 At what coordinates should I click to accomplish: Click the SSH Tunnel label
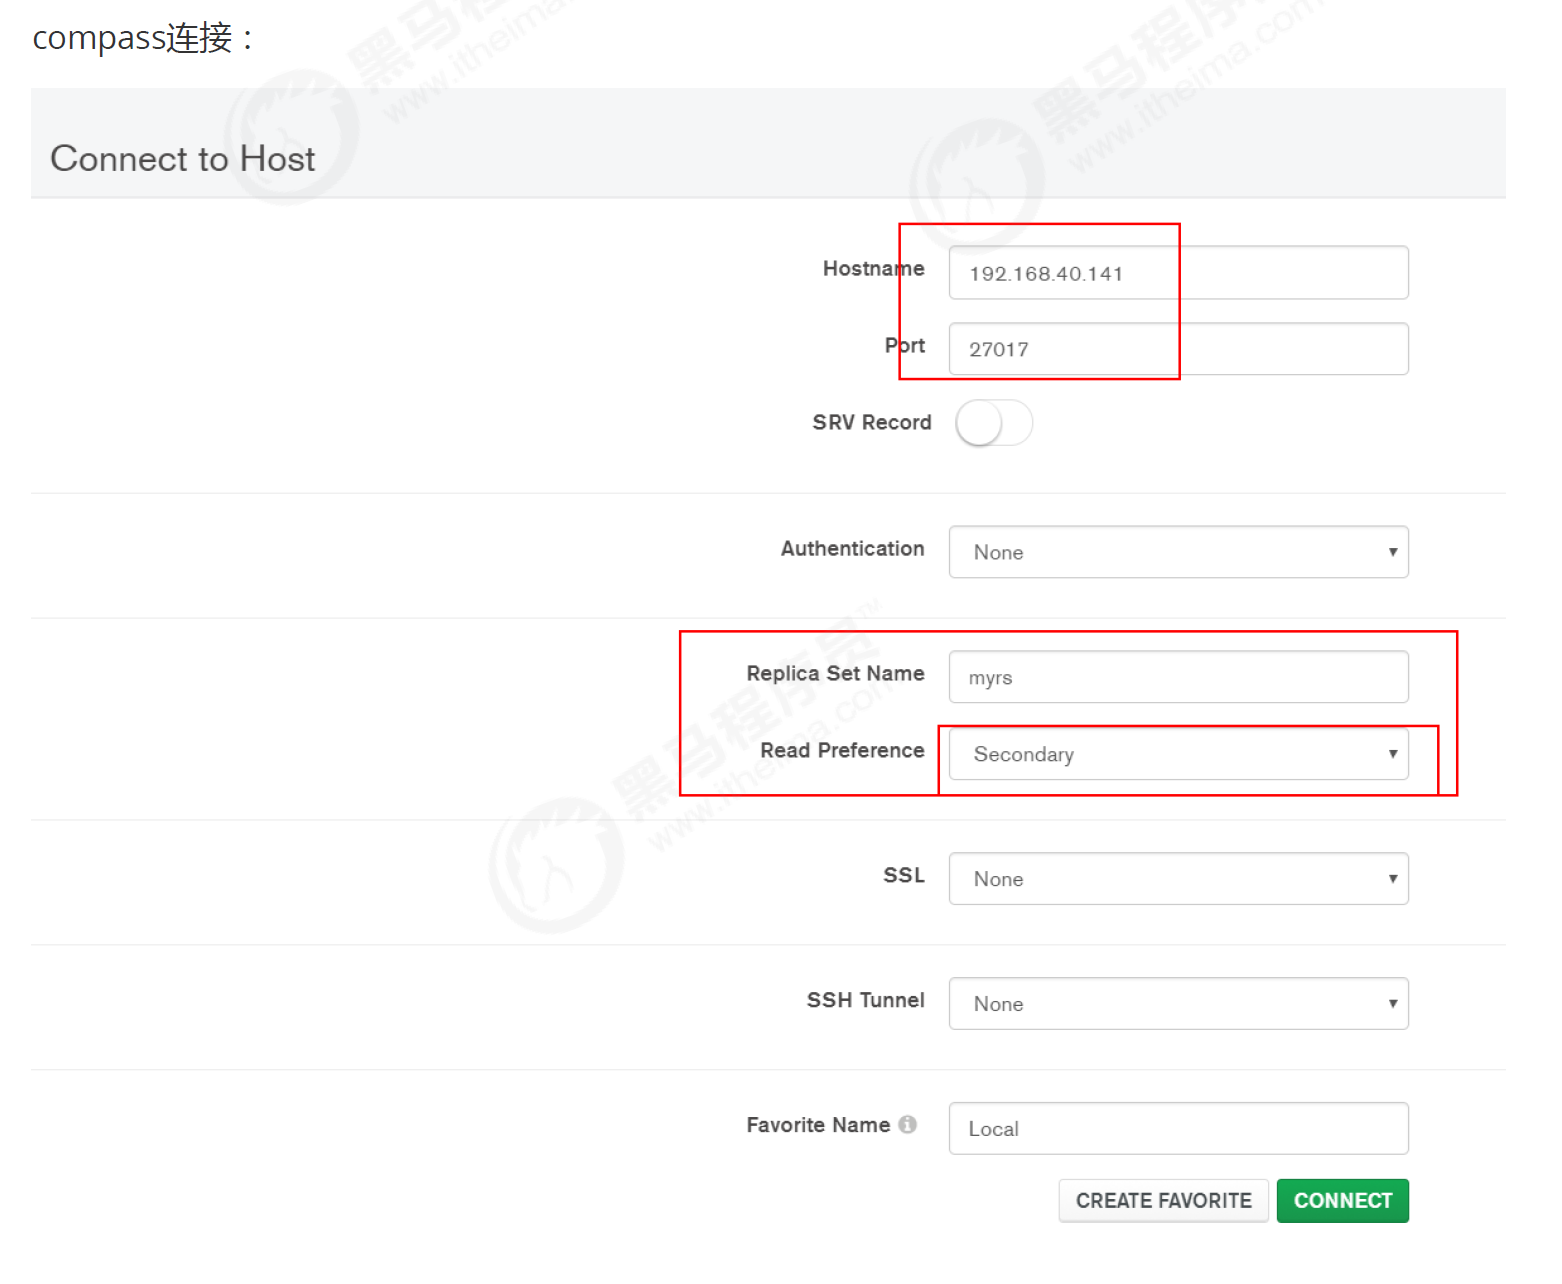pos(865,1001)
